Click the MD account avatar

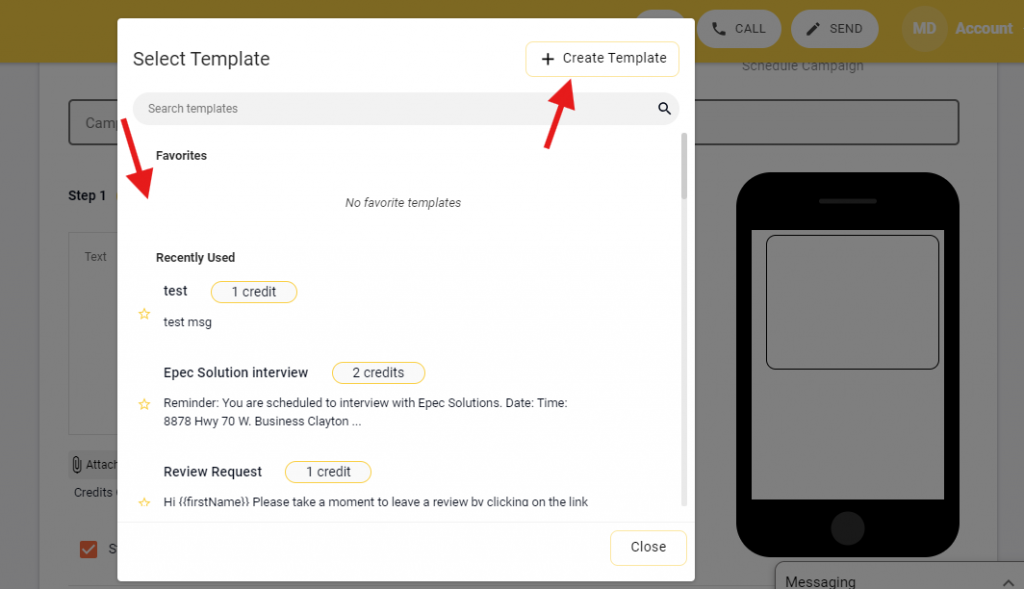(923, 28)
